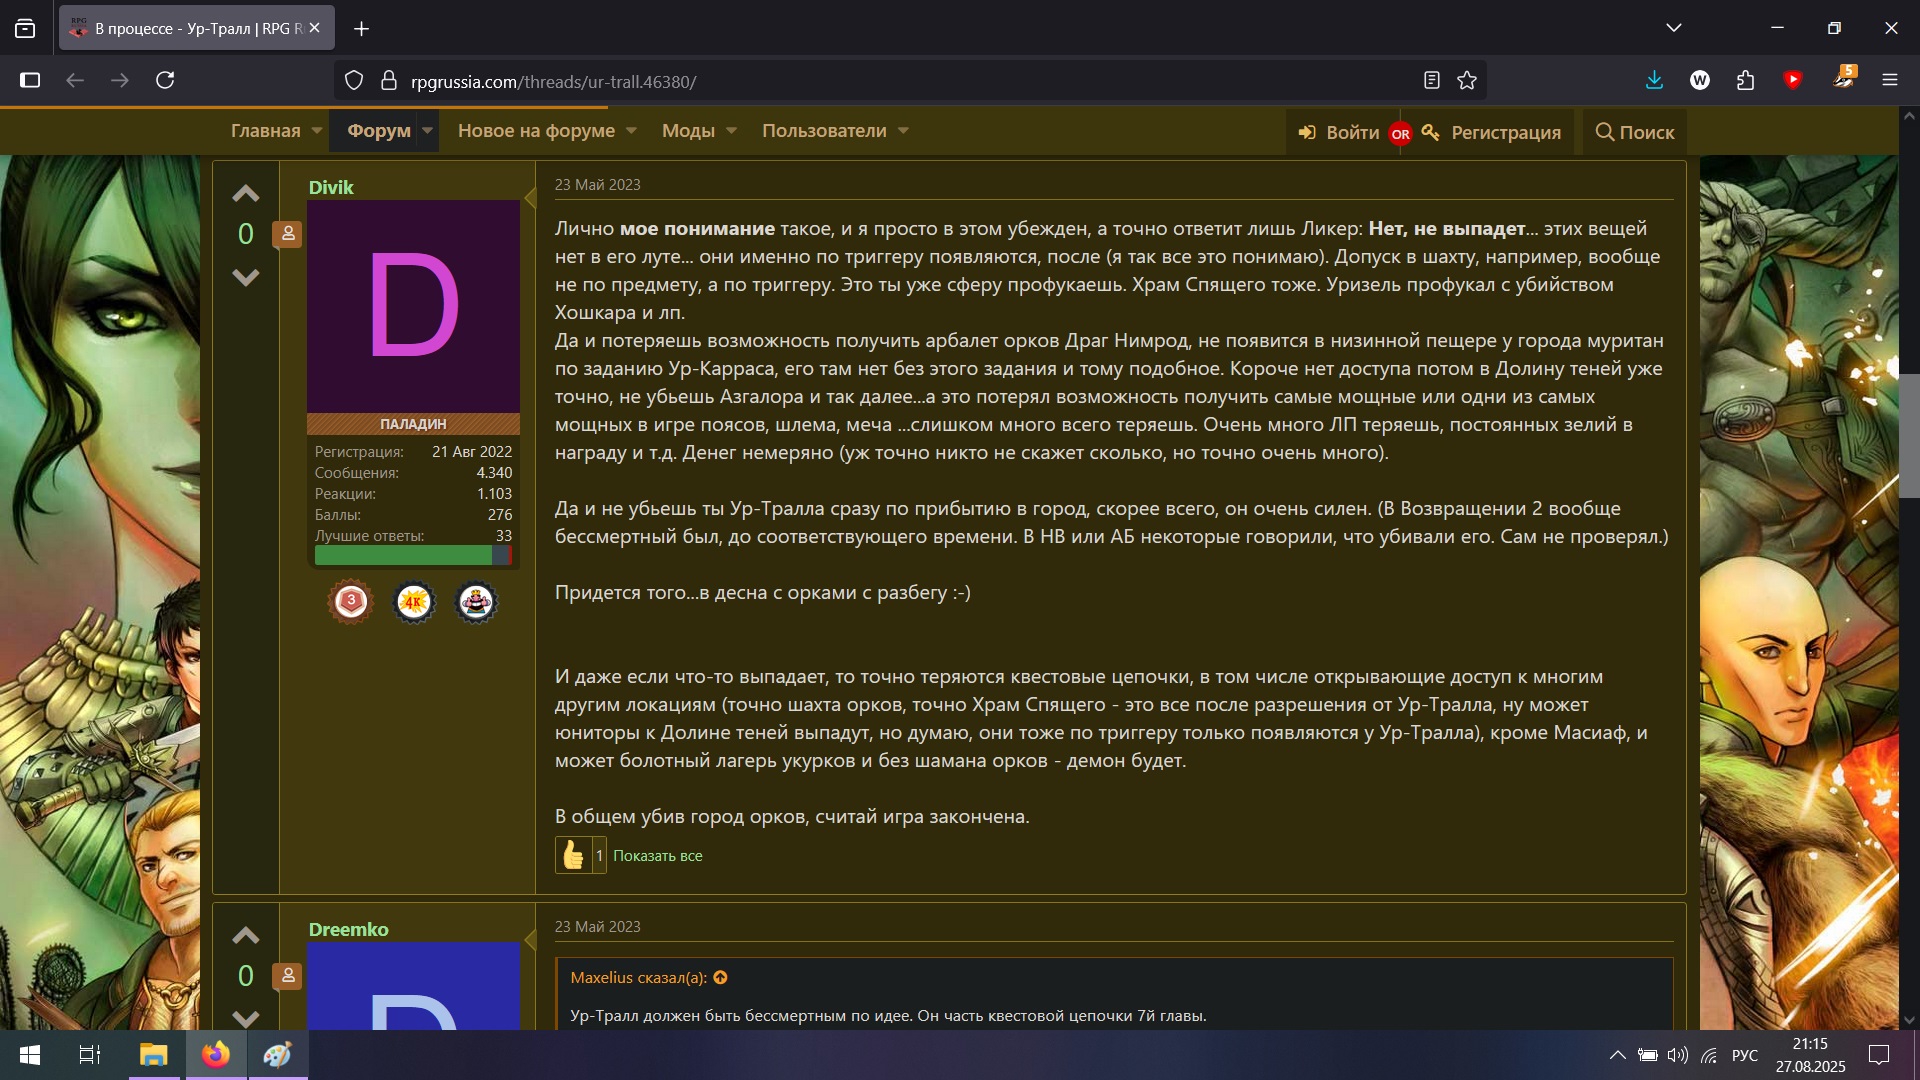This screenshot has width=1920, height=1080.
Task: Open Новое на форуме menu item
Action: 536,131
